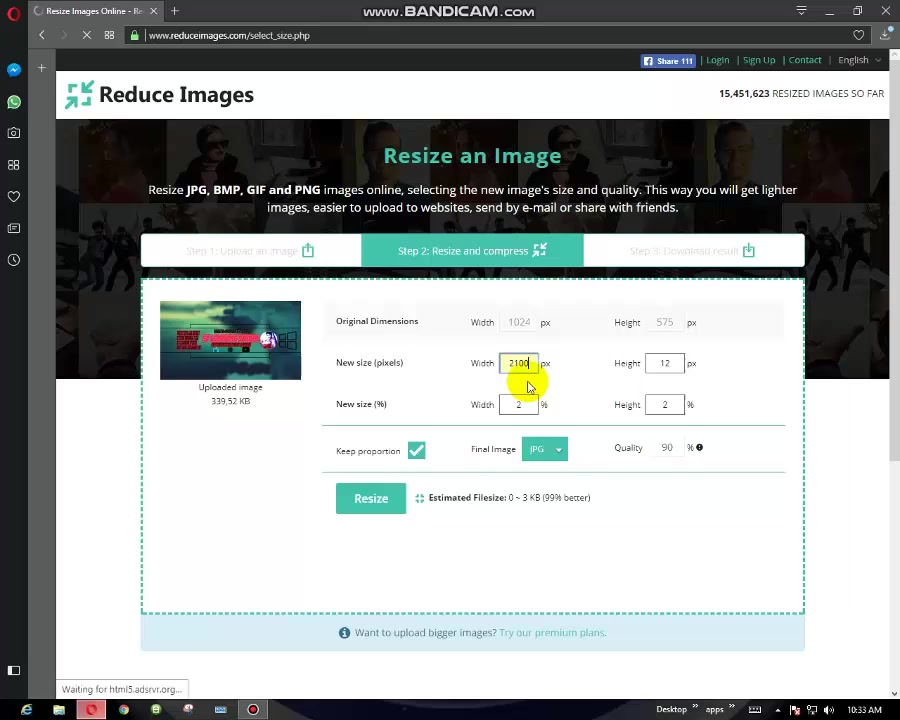
Task: Click the volume icon in the system tray
Action: (829, 710)
